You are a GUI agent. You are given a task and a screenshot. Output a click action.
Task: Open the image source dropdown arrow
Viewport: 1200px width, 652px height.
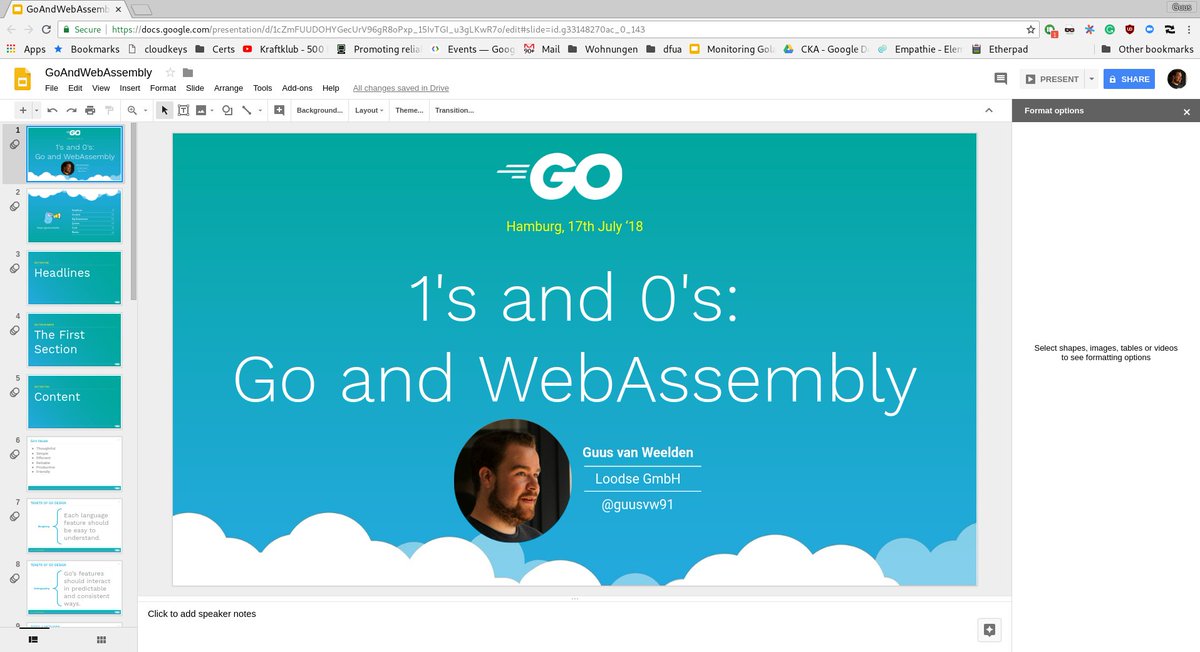click(212, 110)
